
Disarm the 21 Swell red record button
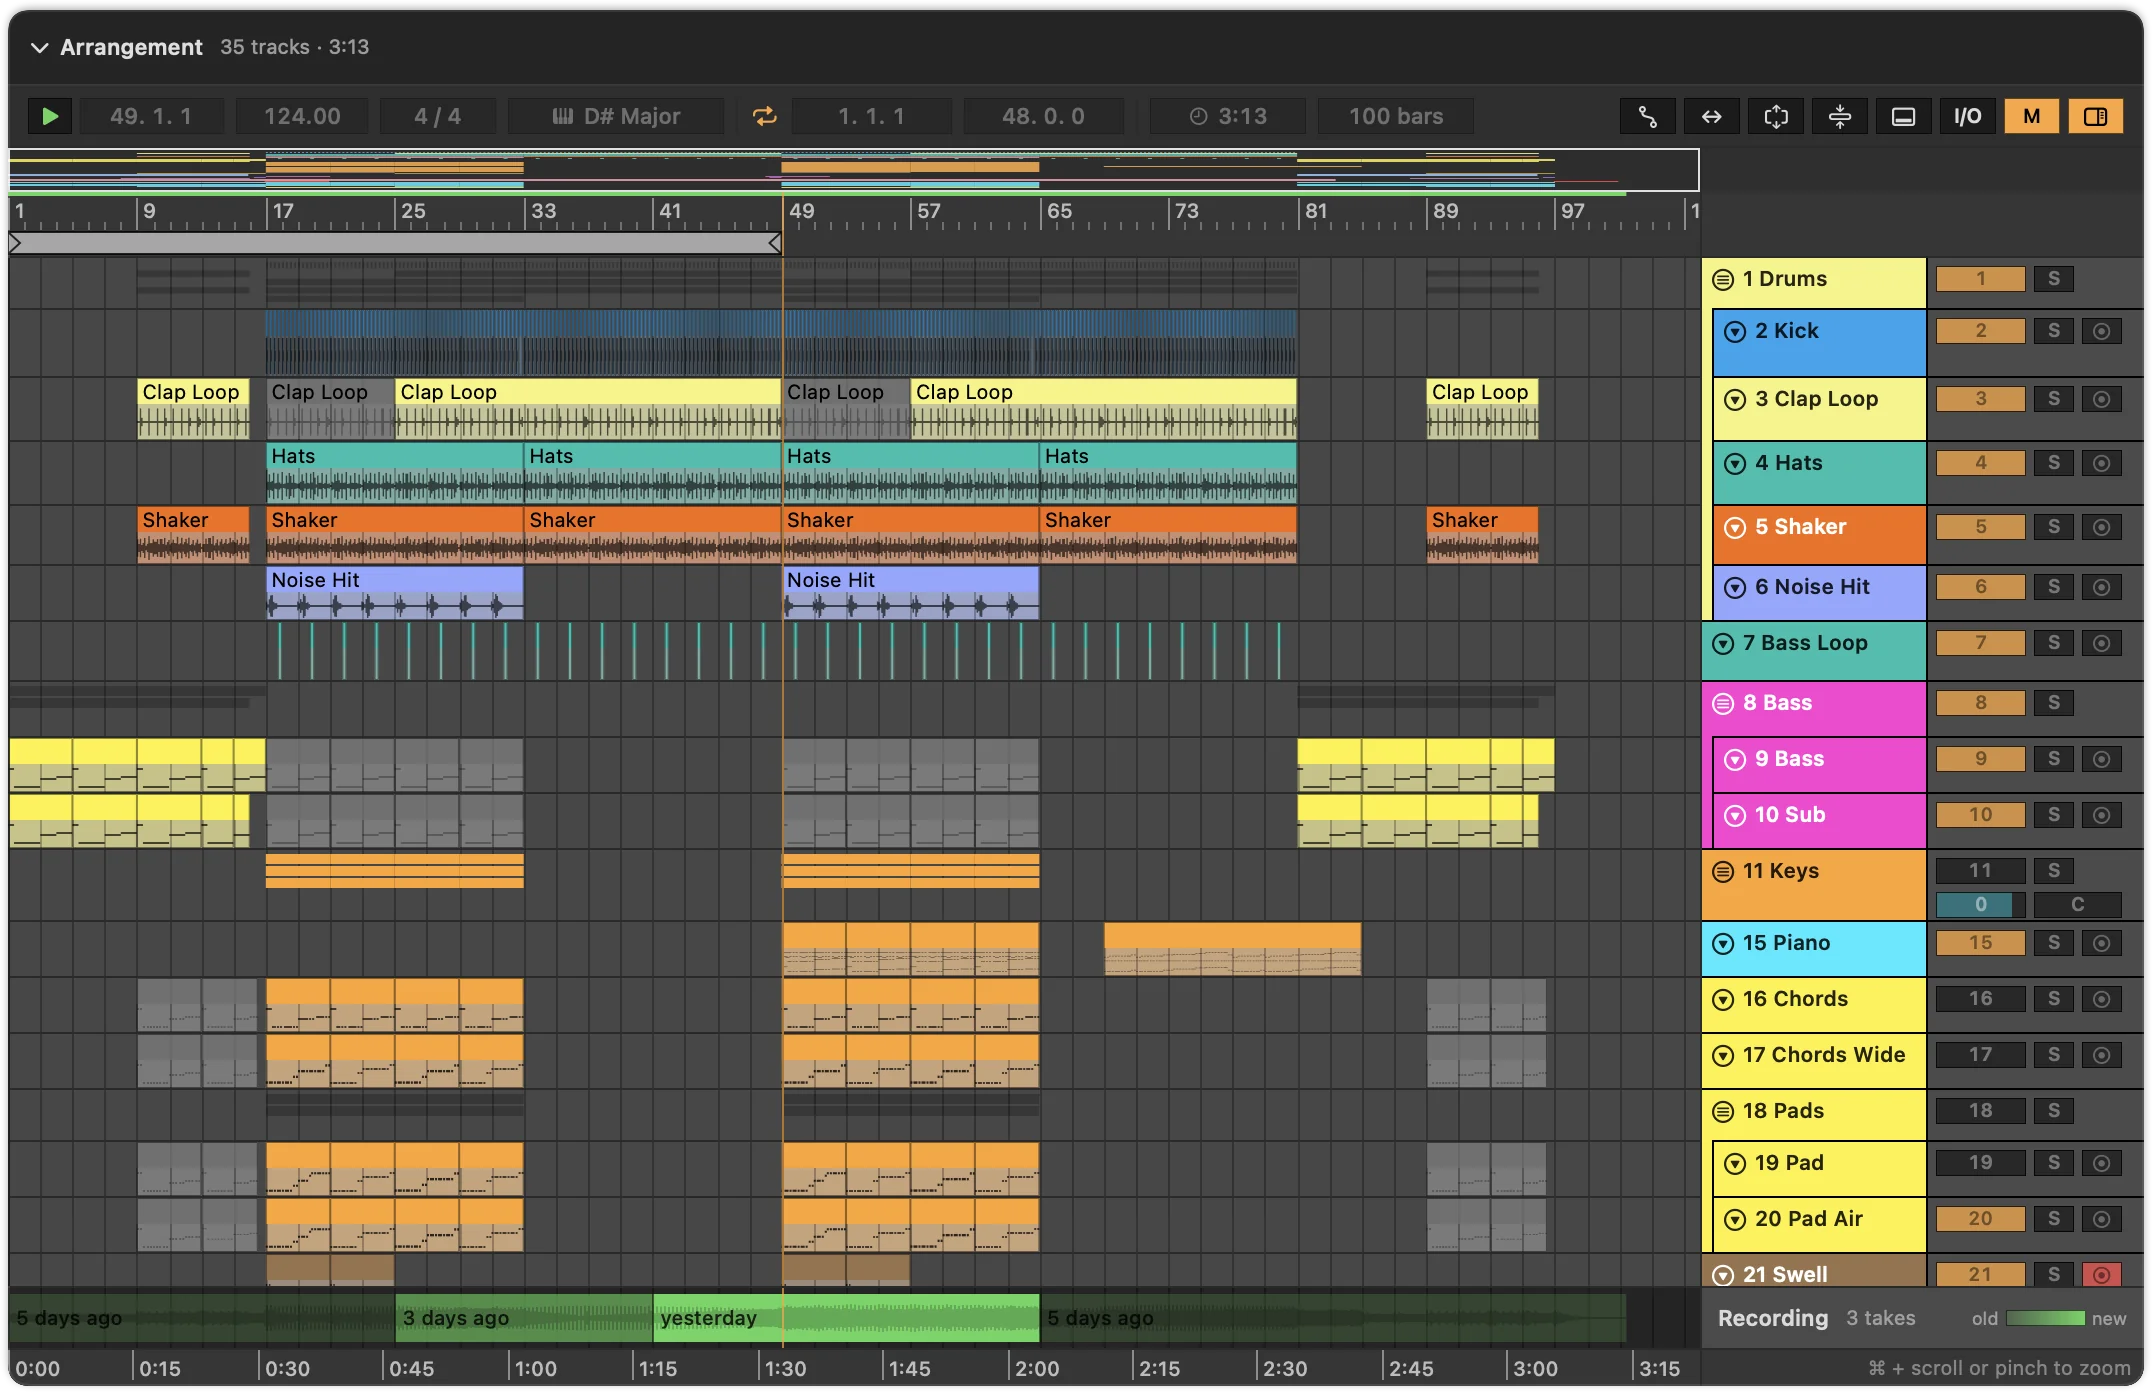[x=2101, y=1275]
